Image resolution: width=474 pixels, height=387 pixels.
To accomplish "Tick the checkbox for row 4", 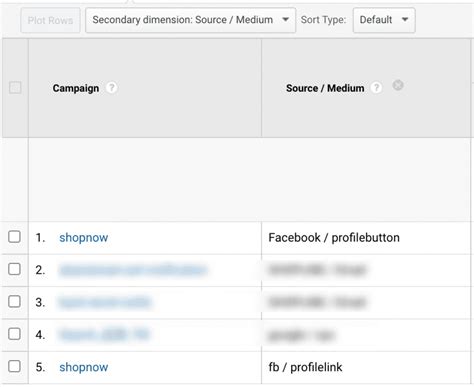I will [x=14, y=334].
